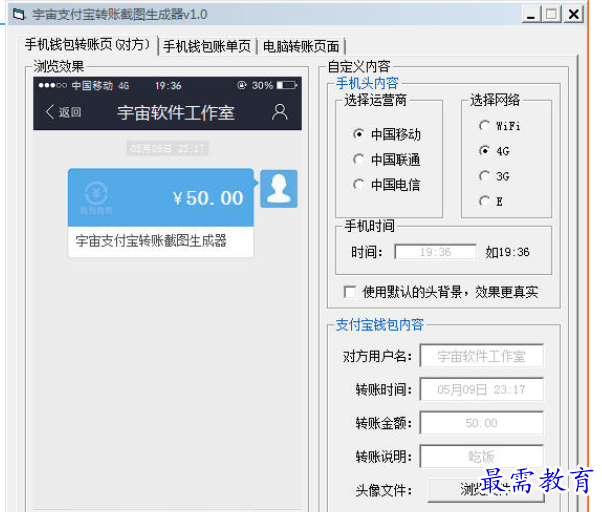Switch to the 手机钱包转账页(对方) tab

(x=88, y=45)
